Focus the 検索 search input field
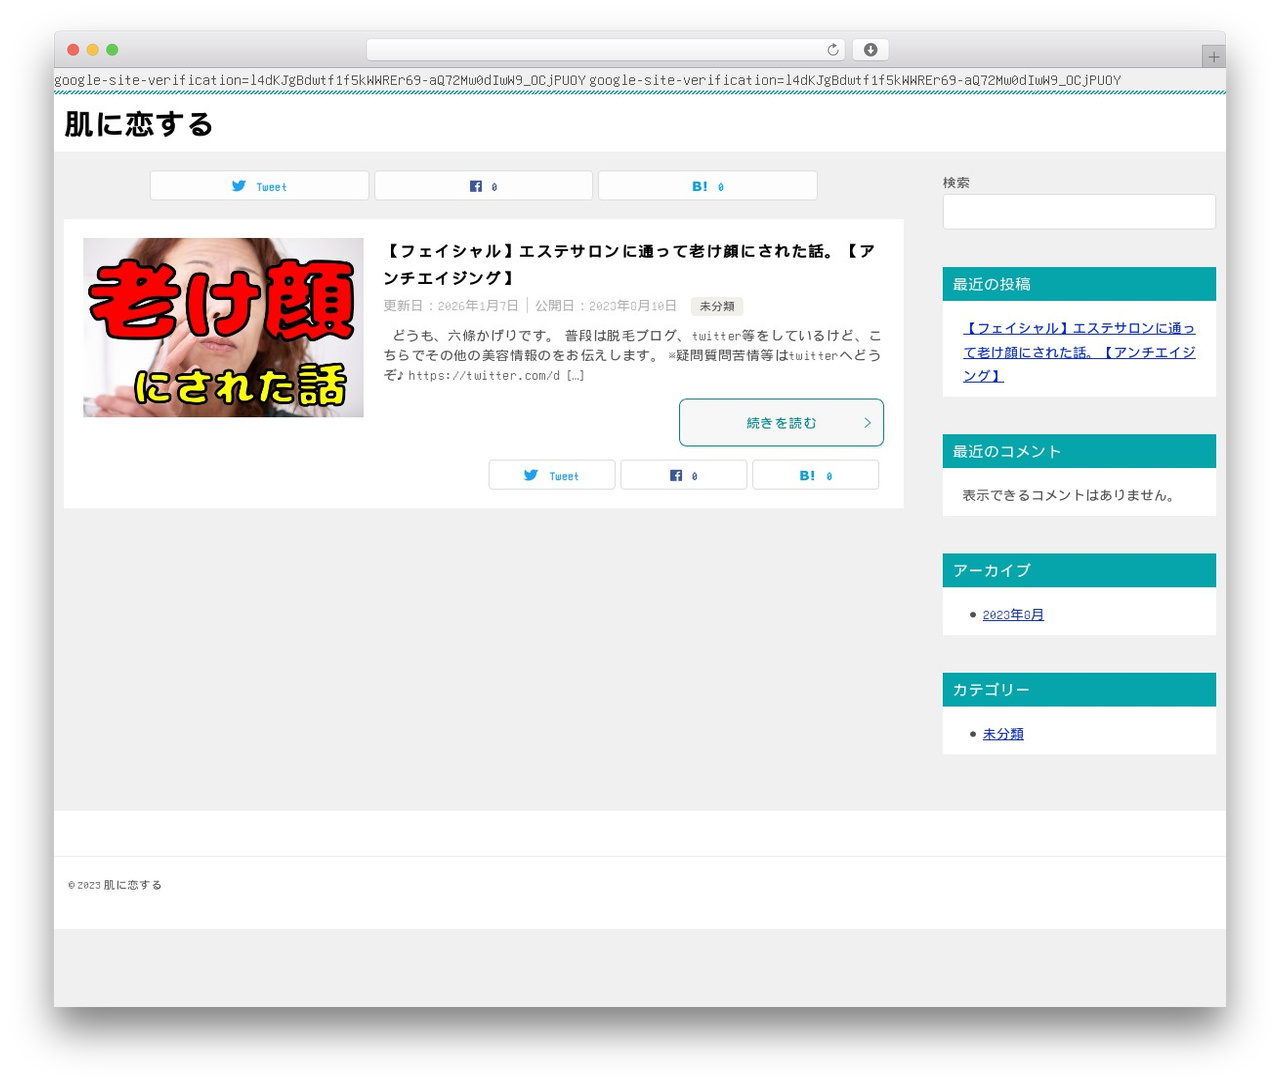The height and width of the screenshot is (1084, 1280). 1079,212
